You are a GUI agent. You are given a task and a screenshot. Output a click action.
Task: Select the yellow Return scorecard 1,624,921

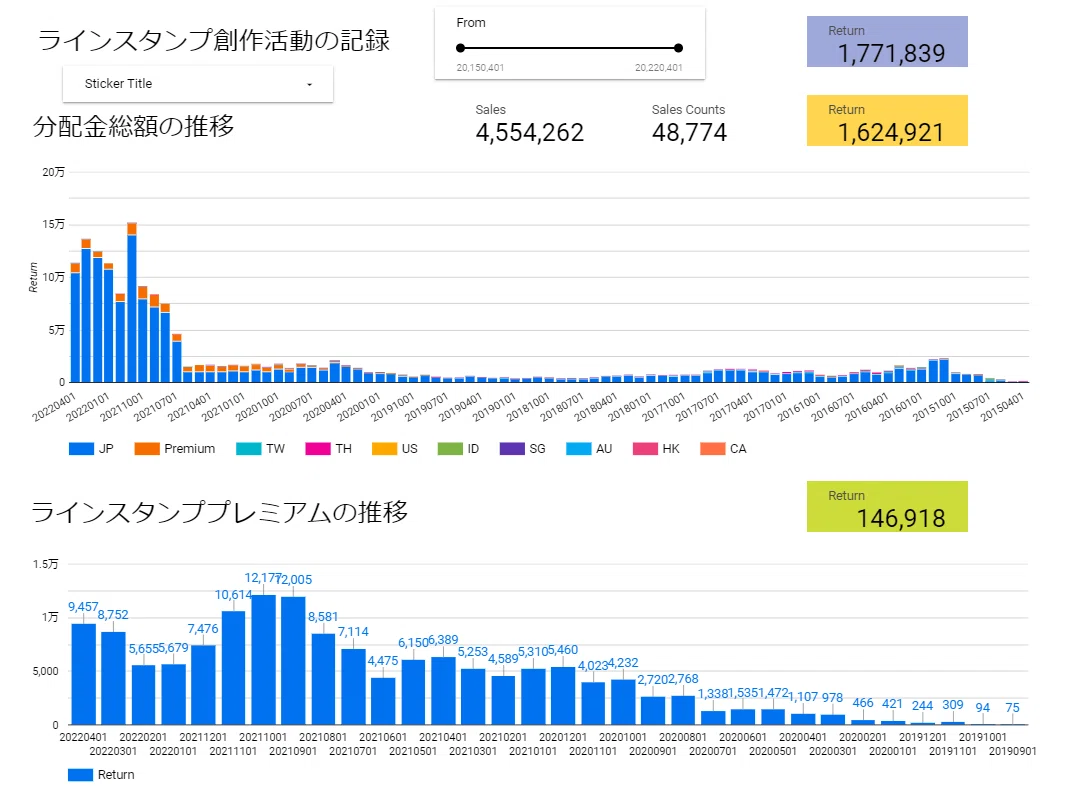[887, 121]
